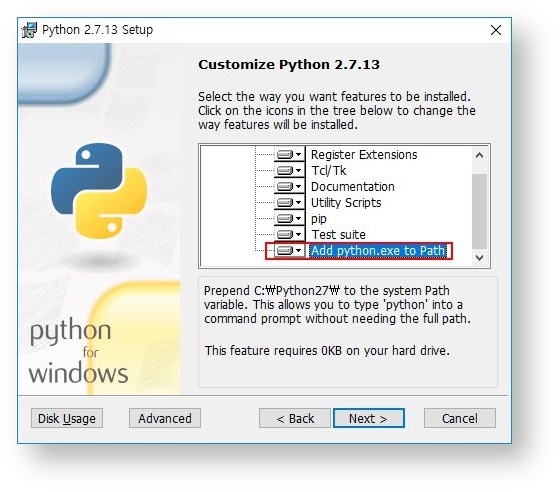Click the Tcl/Tk feature drive icon
The image size is (560, 492).
(x=285, y=171)
